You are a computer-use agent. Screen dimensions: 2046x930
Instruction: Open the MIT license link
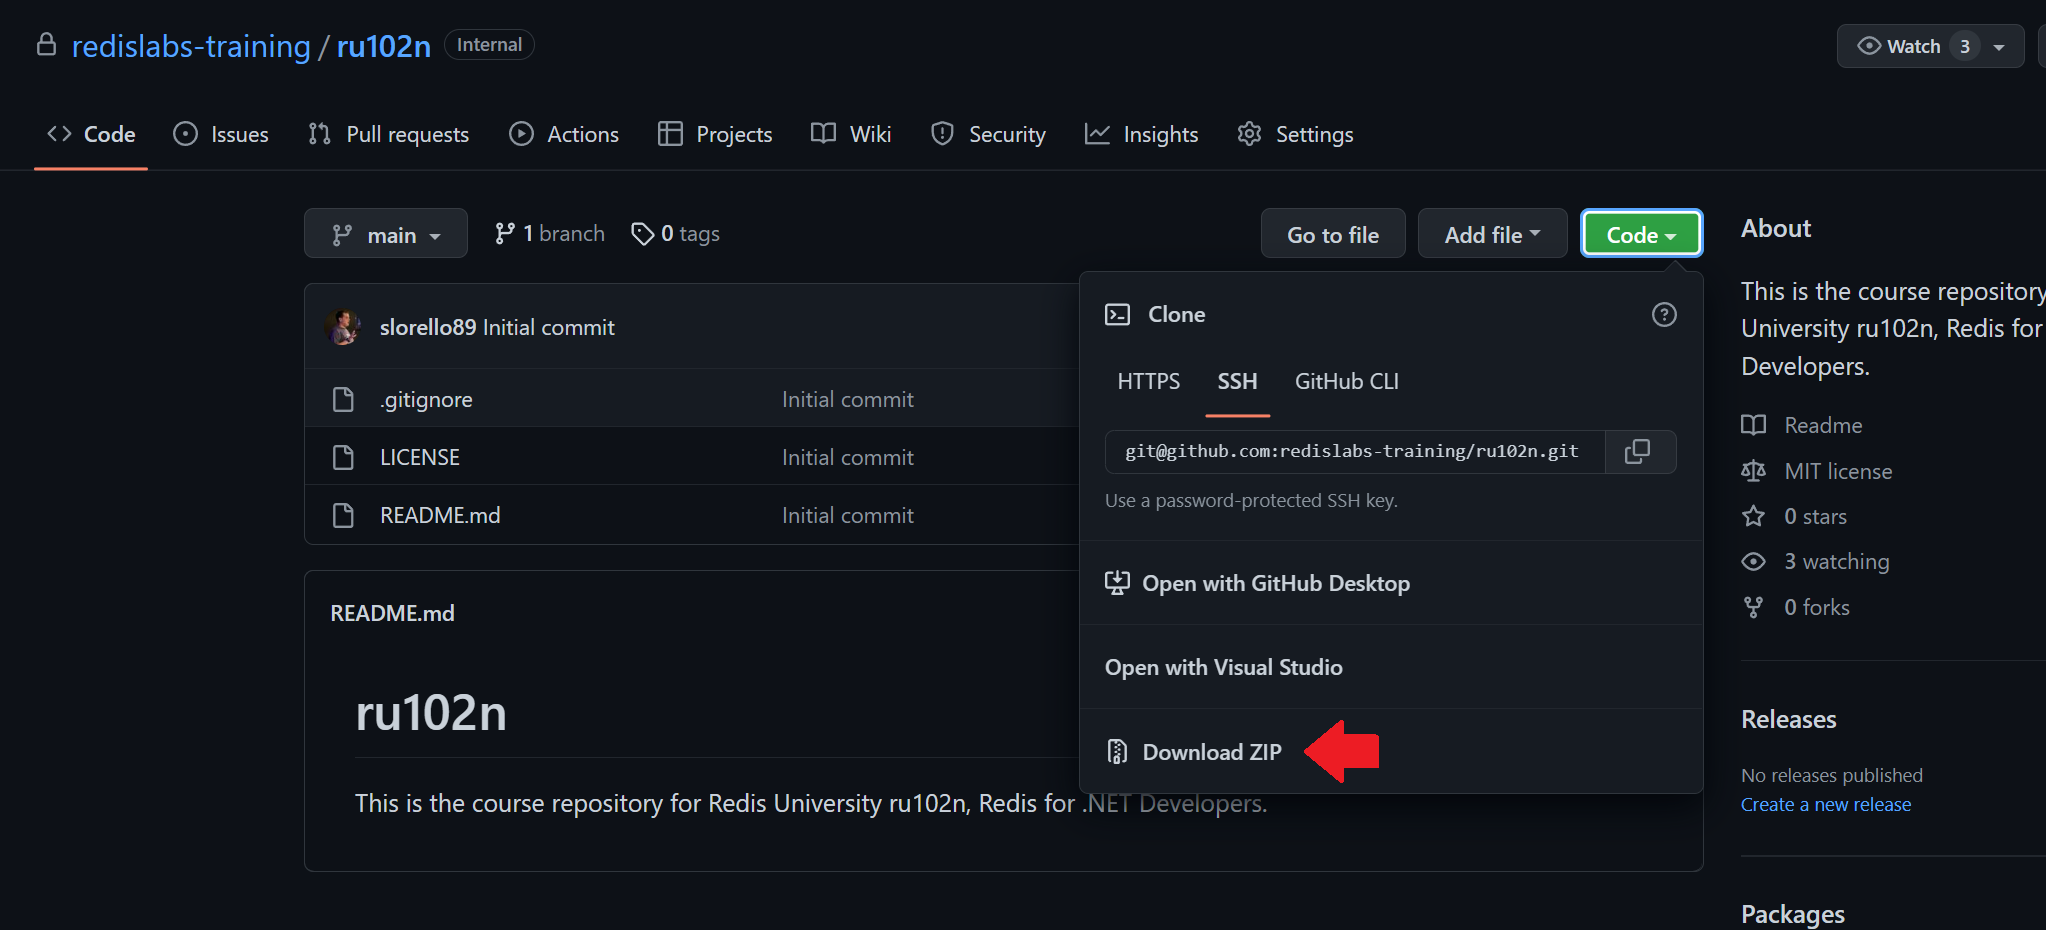coord(1838,471)
